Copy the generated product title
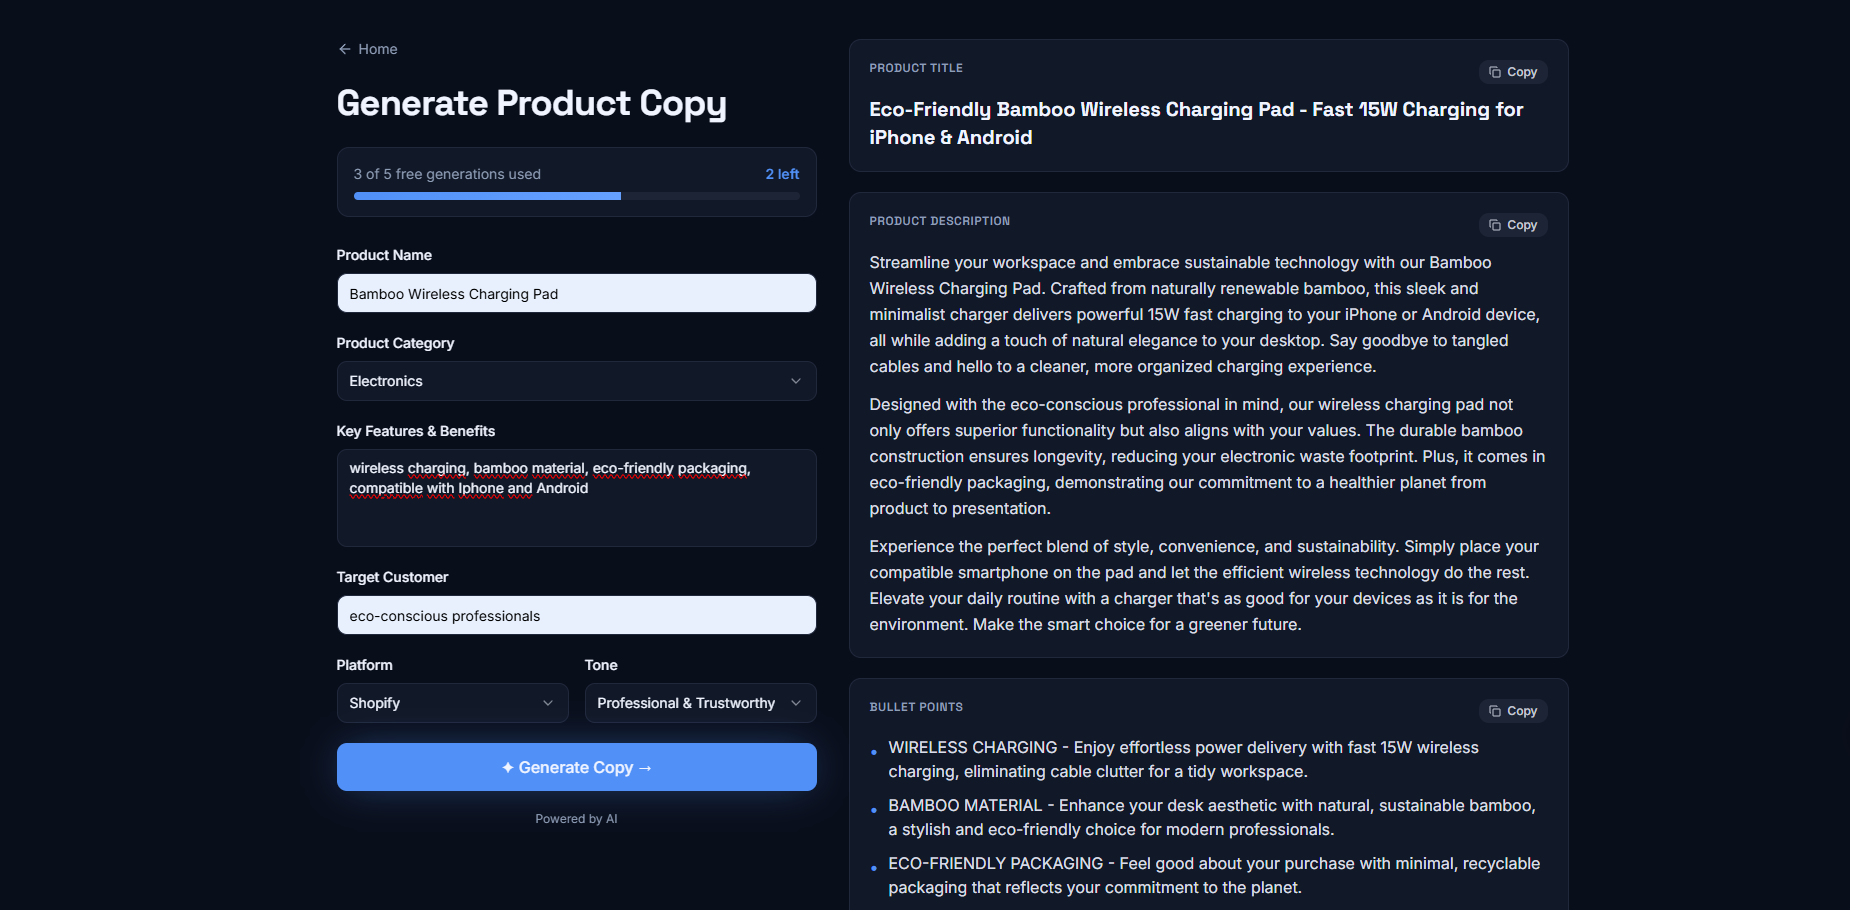 (x=1512, y=71)
